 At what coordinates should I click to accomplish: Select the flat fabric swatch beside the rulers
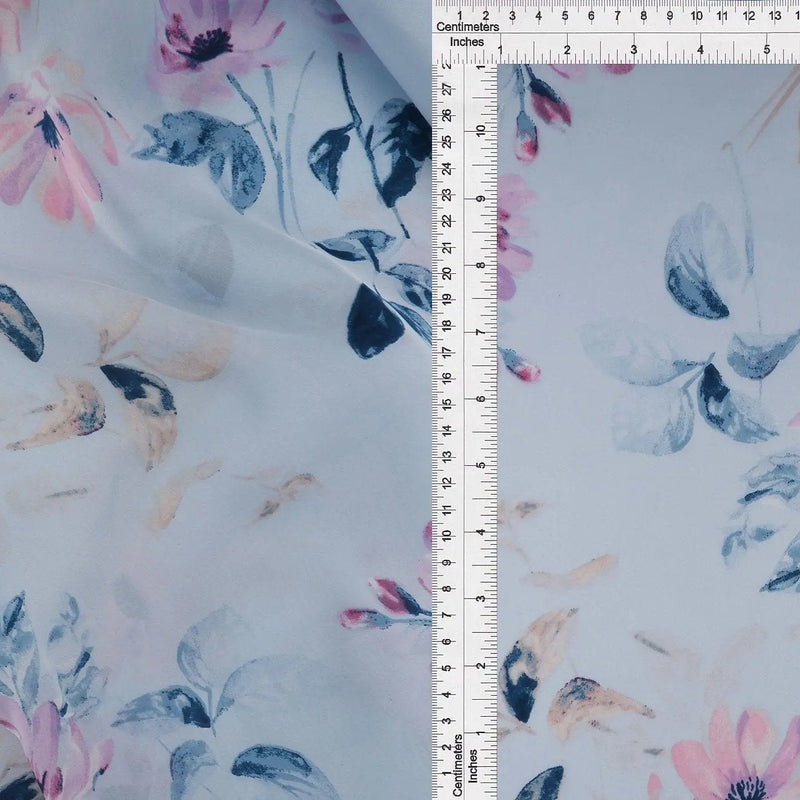(x=648, y=432)
